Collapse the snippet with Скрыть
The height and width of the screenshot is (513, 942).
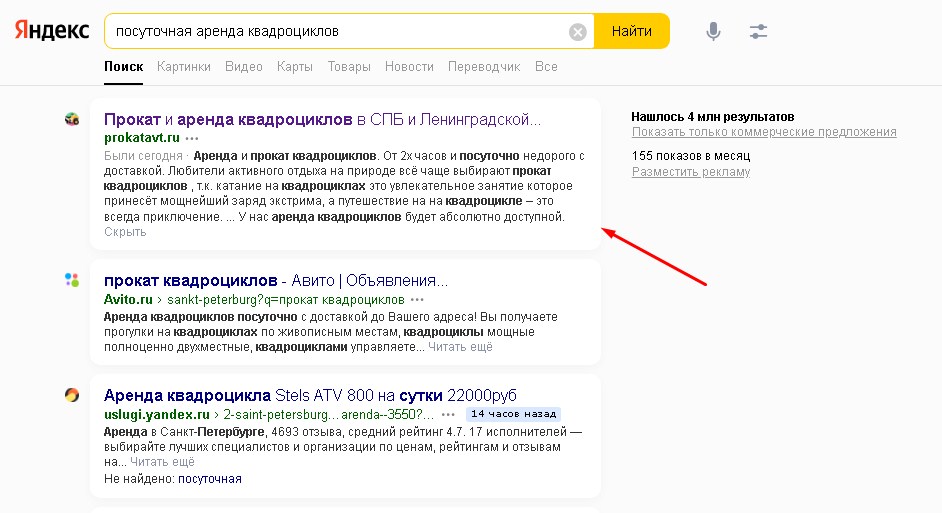point(125,232)
